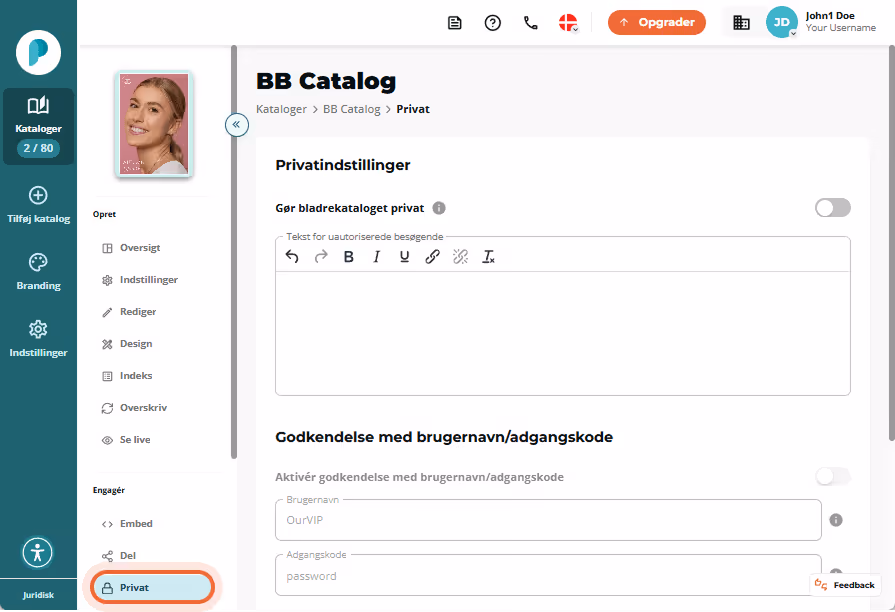Toggle Aktivér godkendelse med brugernavn/adgangskode switch

pyautogui.click(x=833, y=476)
